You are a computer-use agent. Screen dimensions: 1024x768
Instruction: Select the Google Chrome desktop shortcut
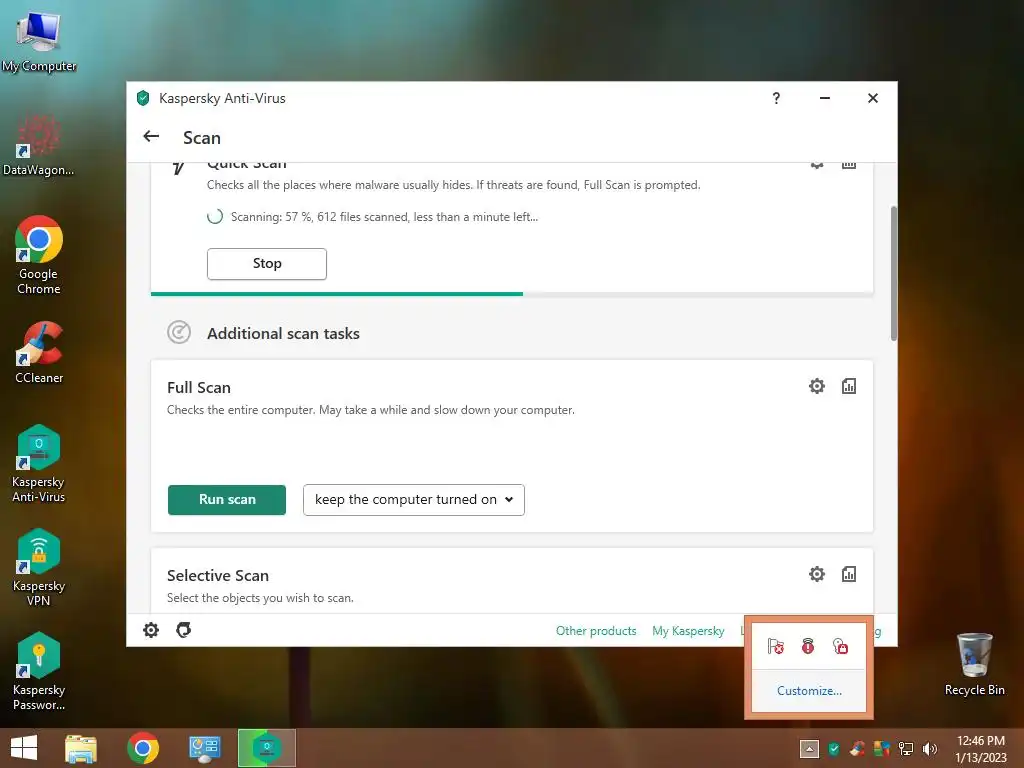pyautogui.click(x=39, y=255)
